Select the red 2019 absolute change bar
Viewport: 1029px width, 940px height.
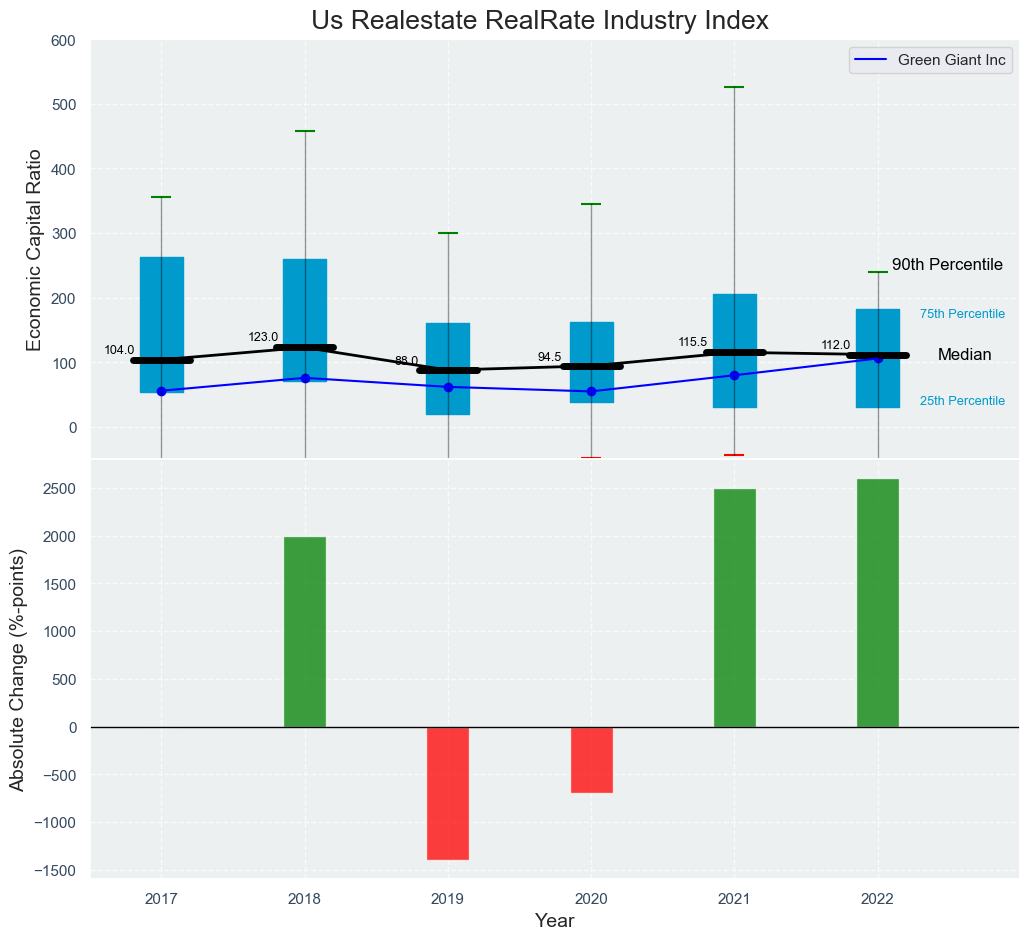click(448, 793)
